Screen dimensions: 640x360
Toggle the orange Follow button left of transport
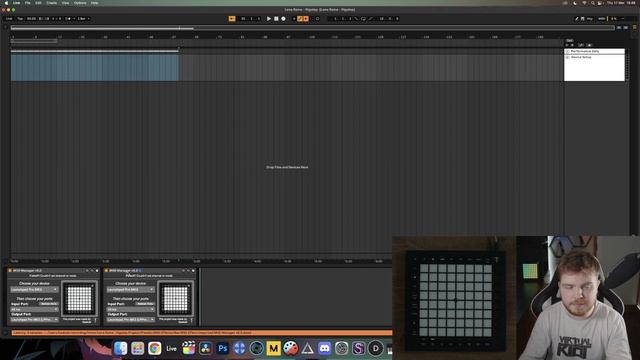click(232, 19)
